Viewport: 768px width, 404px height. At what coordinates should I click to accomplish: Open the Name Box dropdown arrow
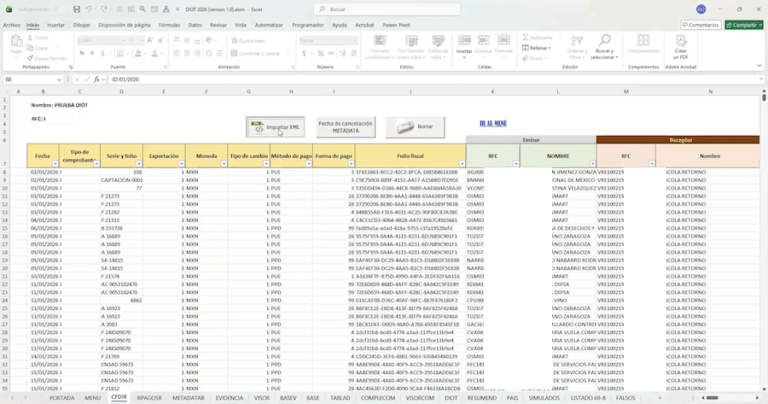click(x=59, y=79)
